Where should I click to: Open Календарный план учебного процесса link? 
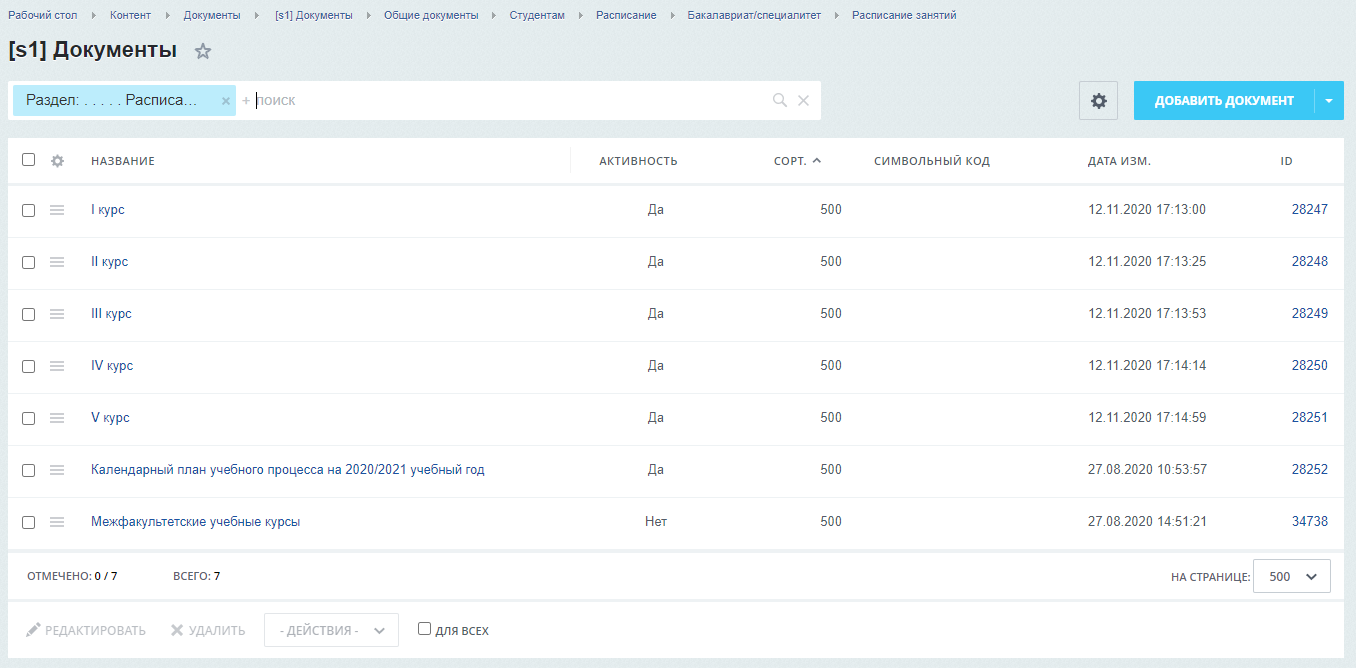[x=287, y=470]
